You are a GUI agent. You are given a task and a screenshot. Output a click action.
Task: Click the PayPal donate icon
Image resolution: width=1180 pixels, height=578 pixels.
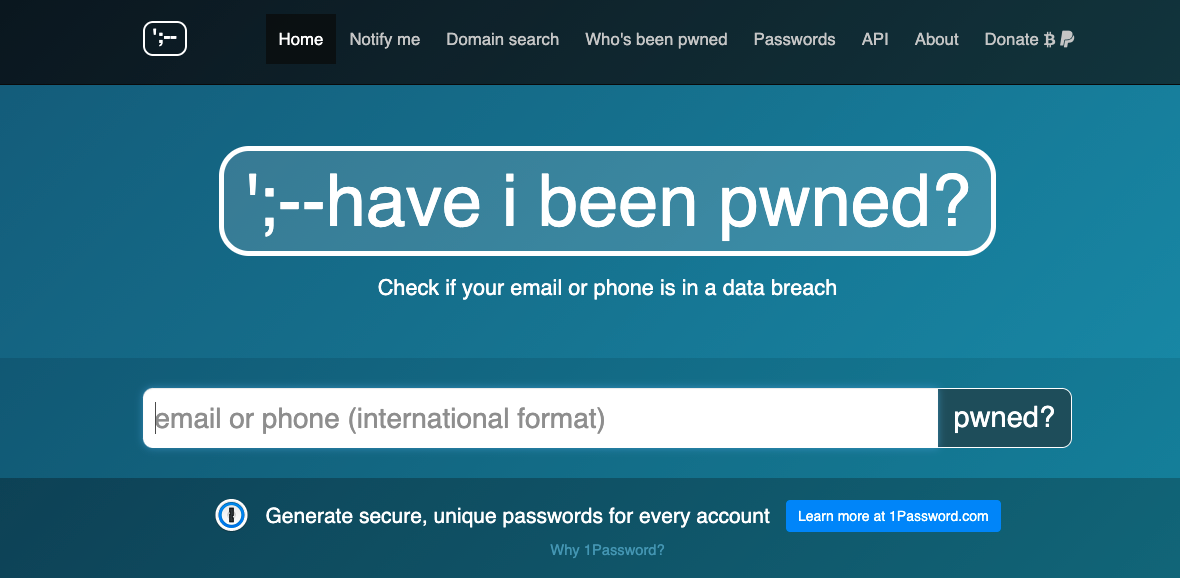coord(1067,40)
